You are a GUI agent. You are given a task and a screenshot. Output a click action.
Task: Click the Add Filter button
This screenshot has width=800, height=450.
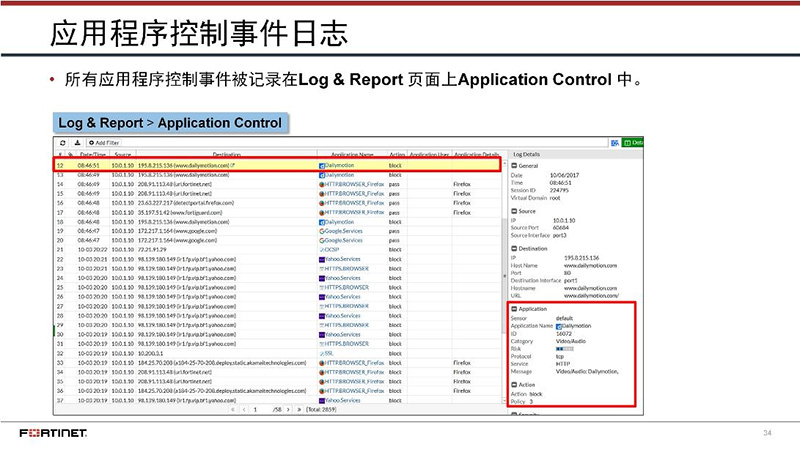click(x=104, y=143)
